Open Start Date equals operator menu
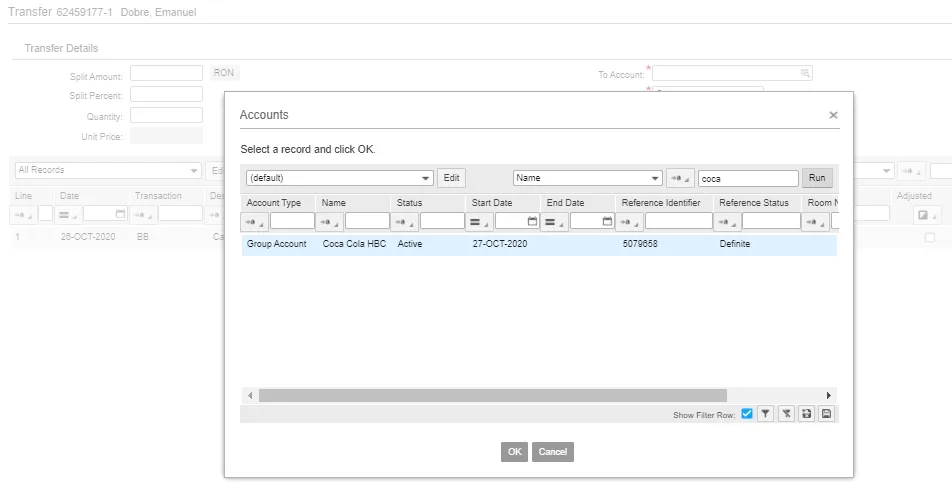This screenshot has height=492, width=952. tap(480, 222)
